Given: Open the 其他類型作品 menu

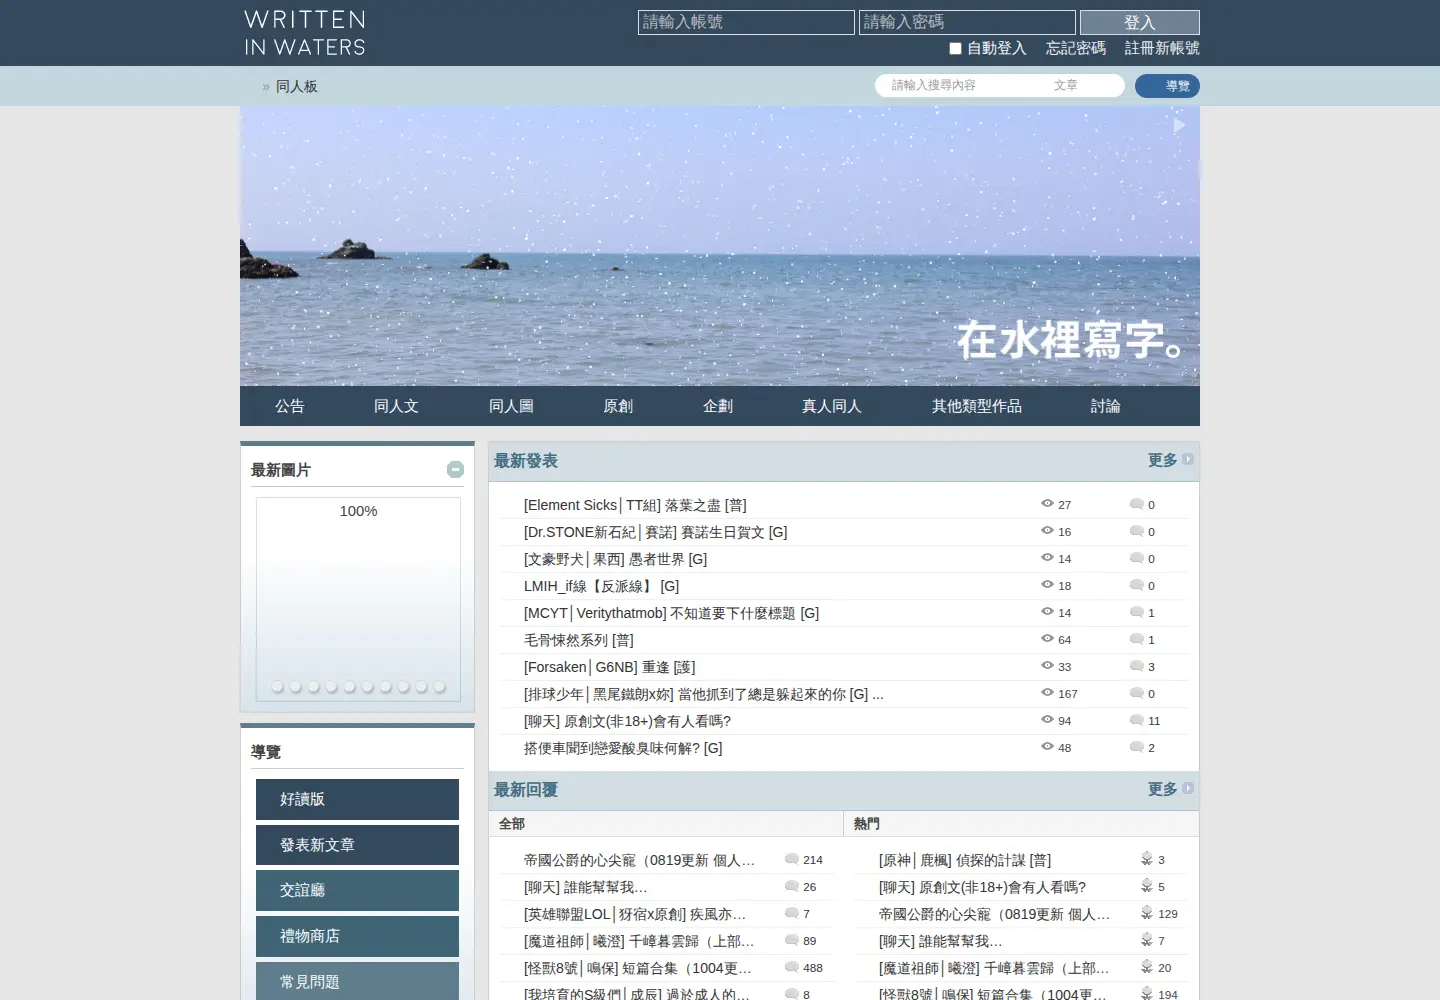Looking at the screenshot, I should (977, 406).
